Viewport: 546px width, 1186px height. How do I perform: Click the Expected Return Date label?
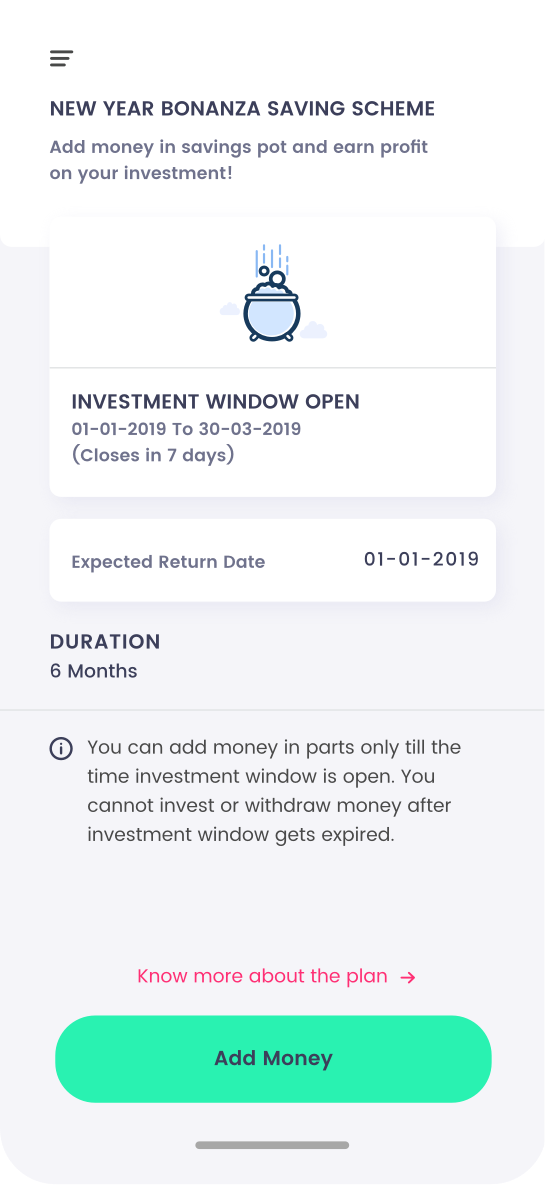click(168, 562)
